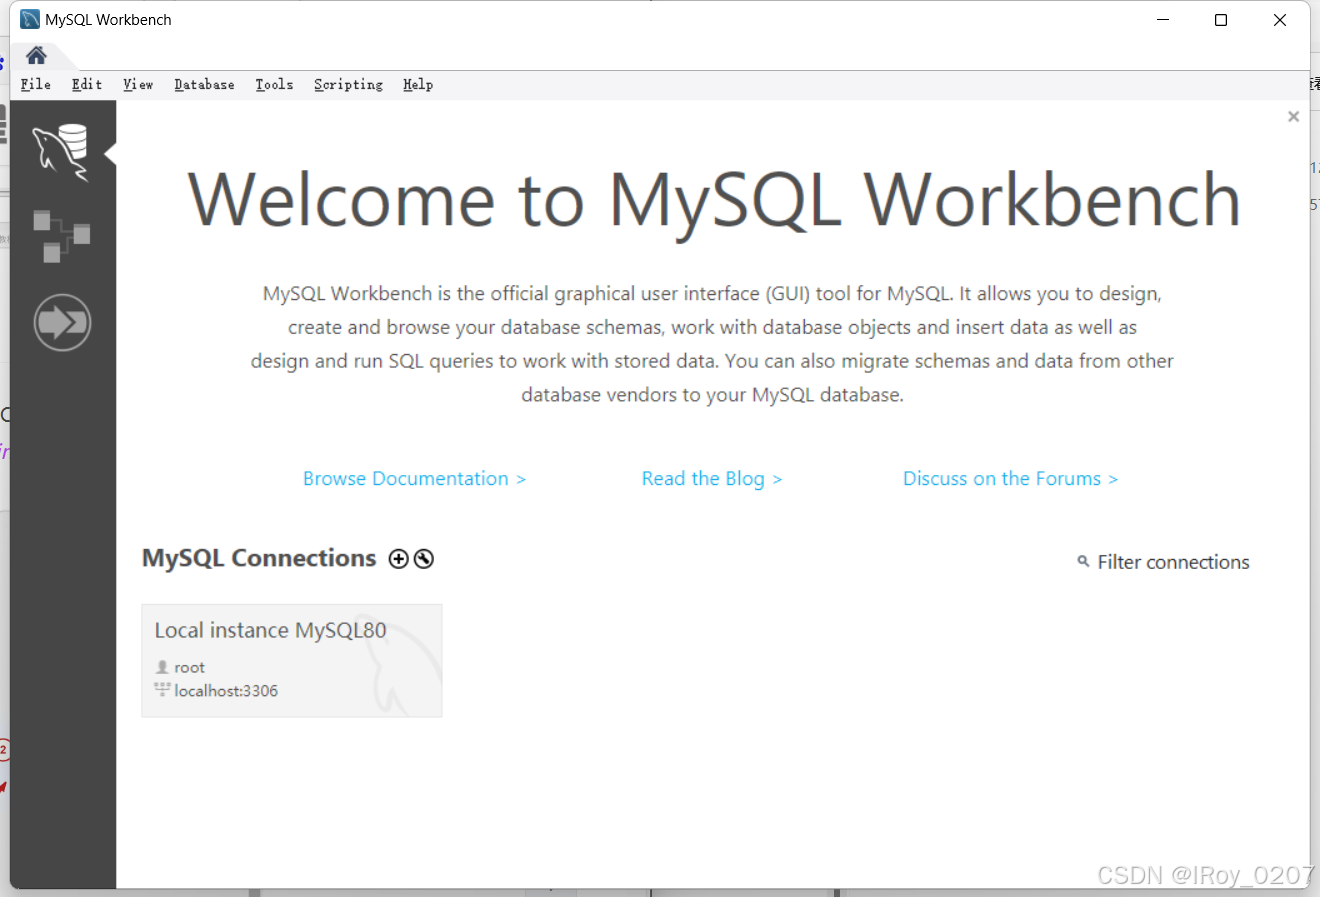Image resolution: width=1320 pixels, height=897 pixels.
Task: Add a new MySQL connection
Action: [x=398, y=559]
